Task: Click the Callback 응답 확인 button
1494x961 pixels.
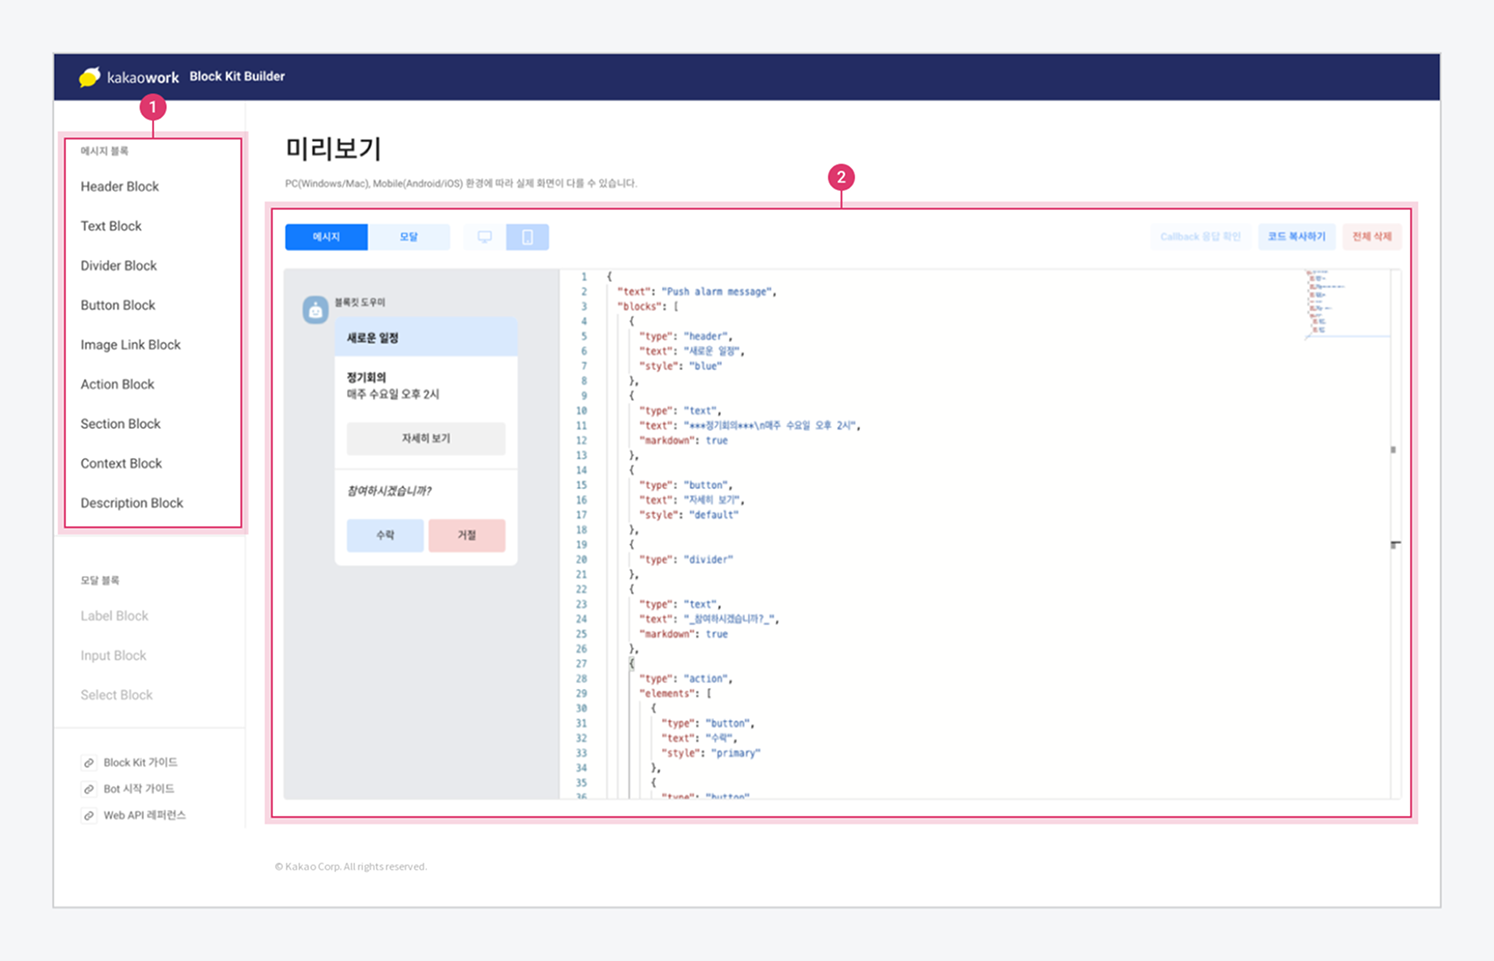Action: (x=1200, y=237)
